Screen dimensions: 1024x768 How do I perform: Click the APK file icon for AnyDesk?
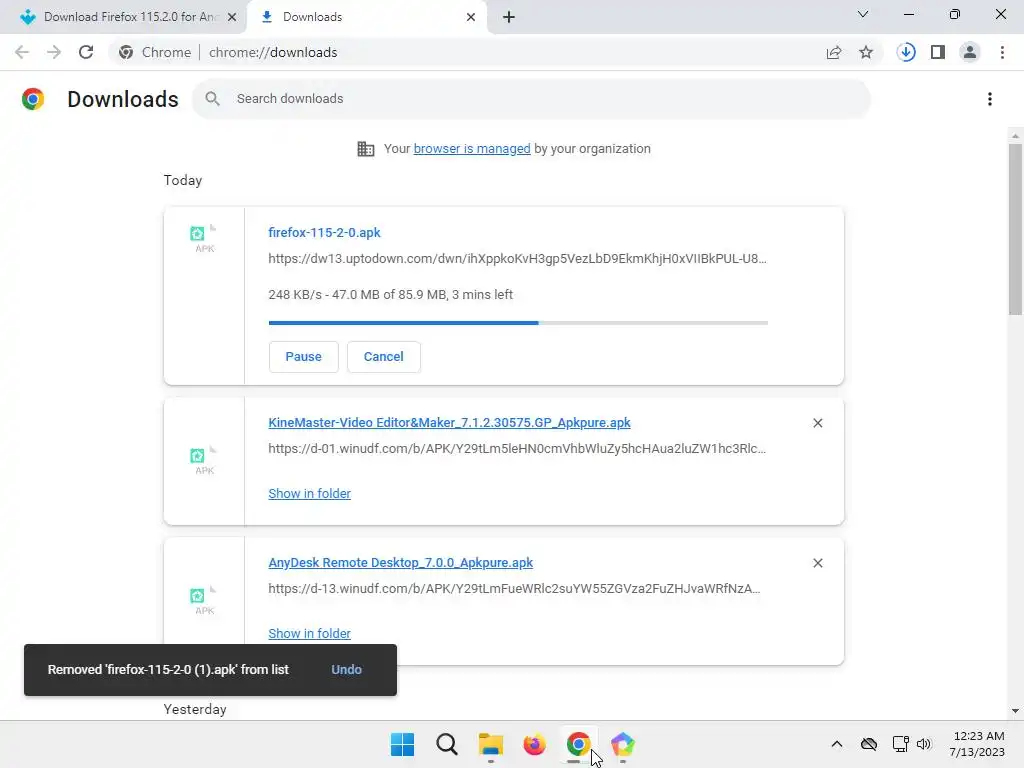click(x=204, y=601)
